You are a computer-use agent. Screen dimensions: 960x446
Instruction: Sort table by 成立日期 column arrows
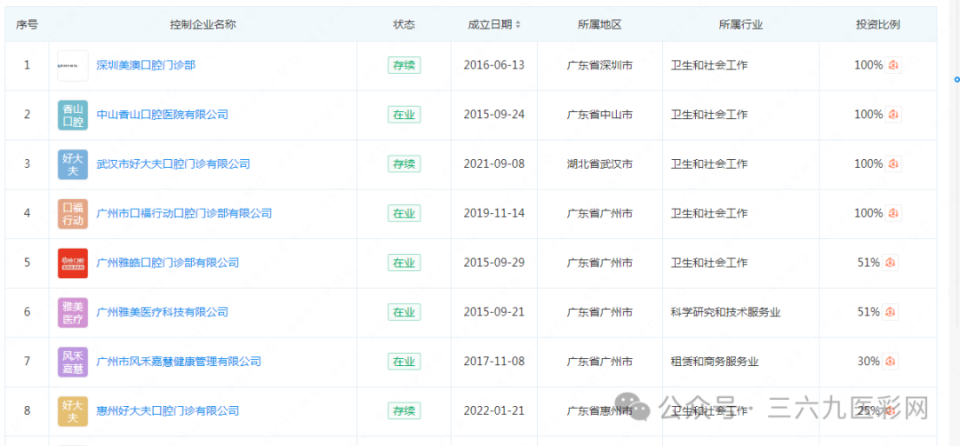click(519, 25)
